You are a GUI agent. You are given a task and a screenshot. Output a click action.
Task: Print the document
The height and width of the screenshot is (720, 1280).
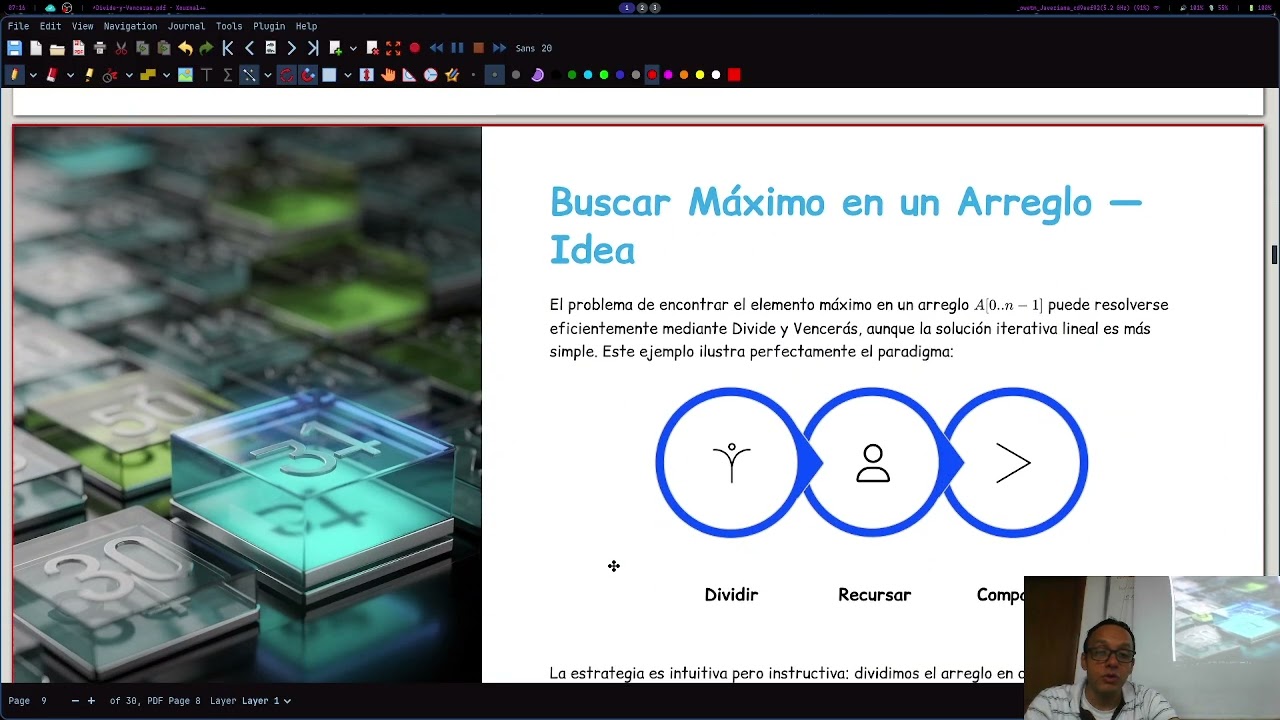(x=100, y=48)
